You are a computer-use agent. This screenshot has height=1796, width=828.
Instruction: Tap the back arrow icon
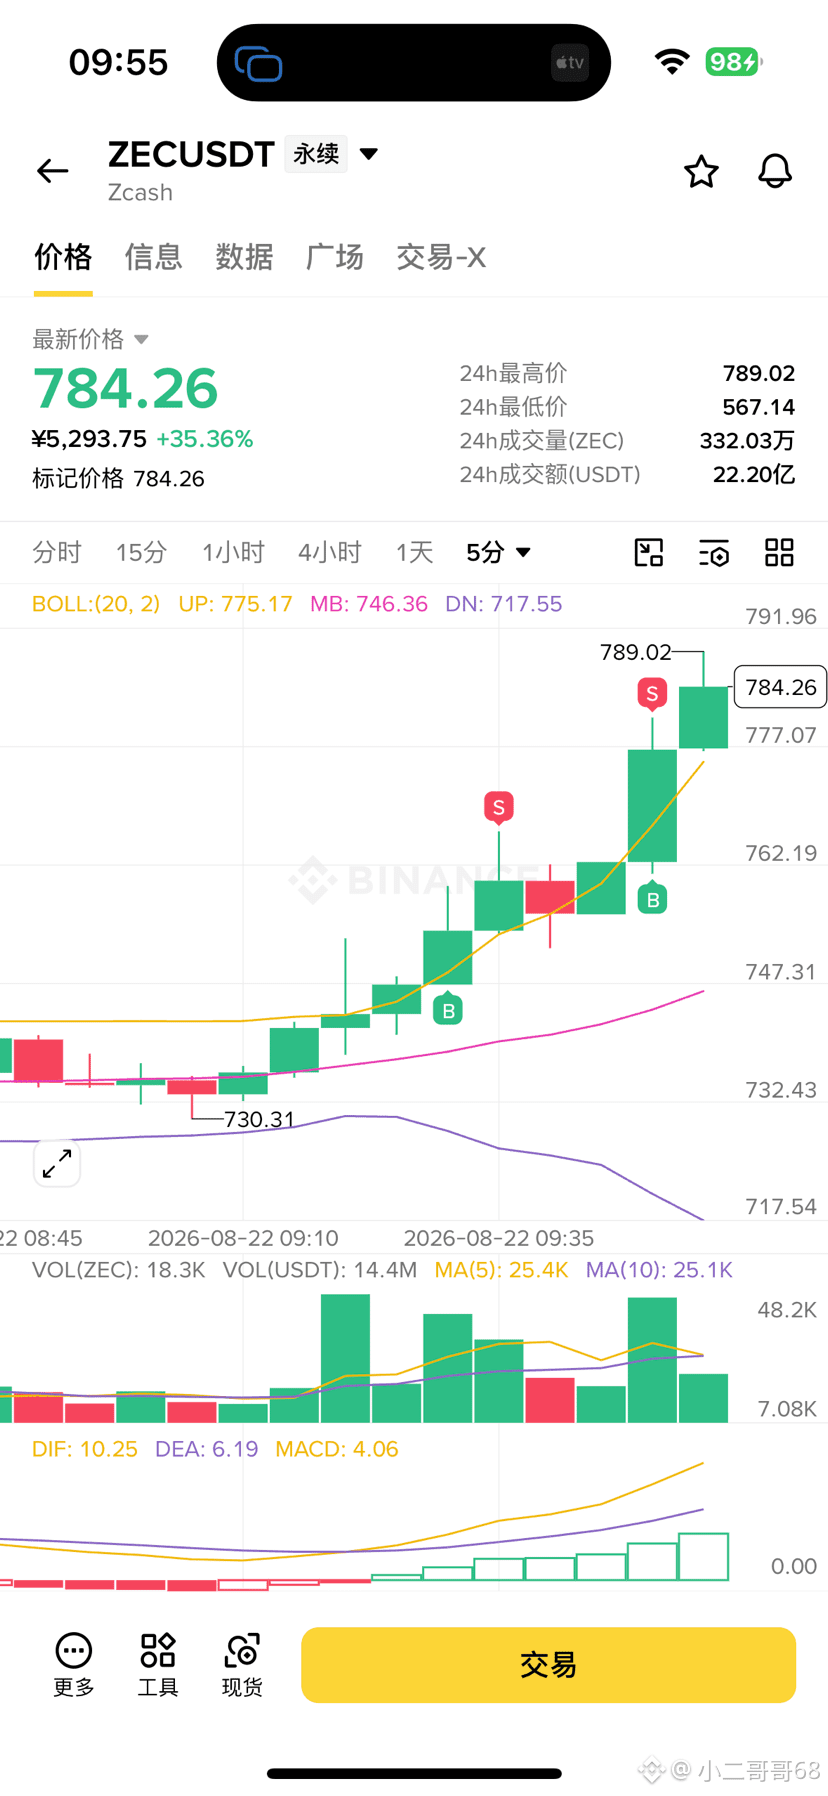(x=53, y=171)
